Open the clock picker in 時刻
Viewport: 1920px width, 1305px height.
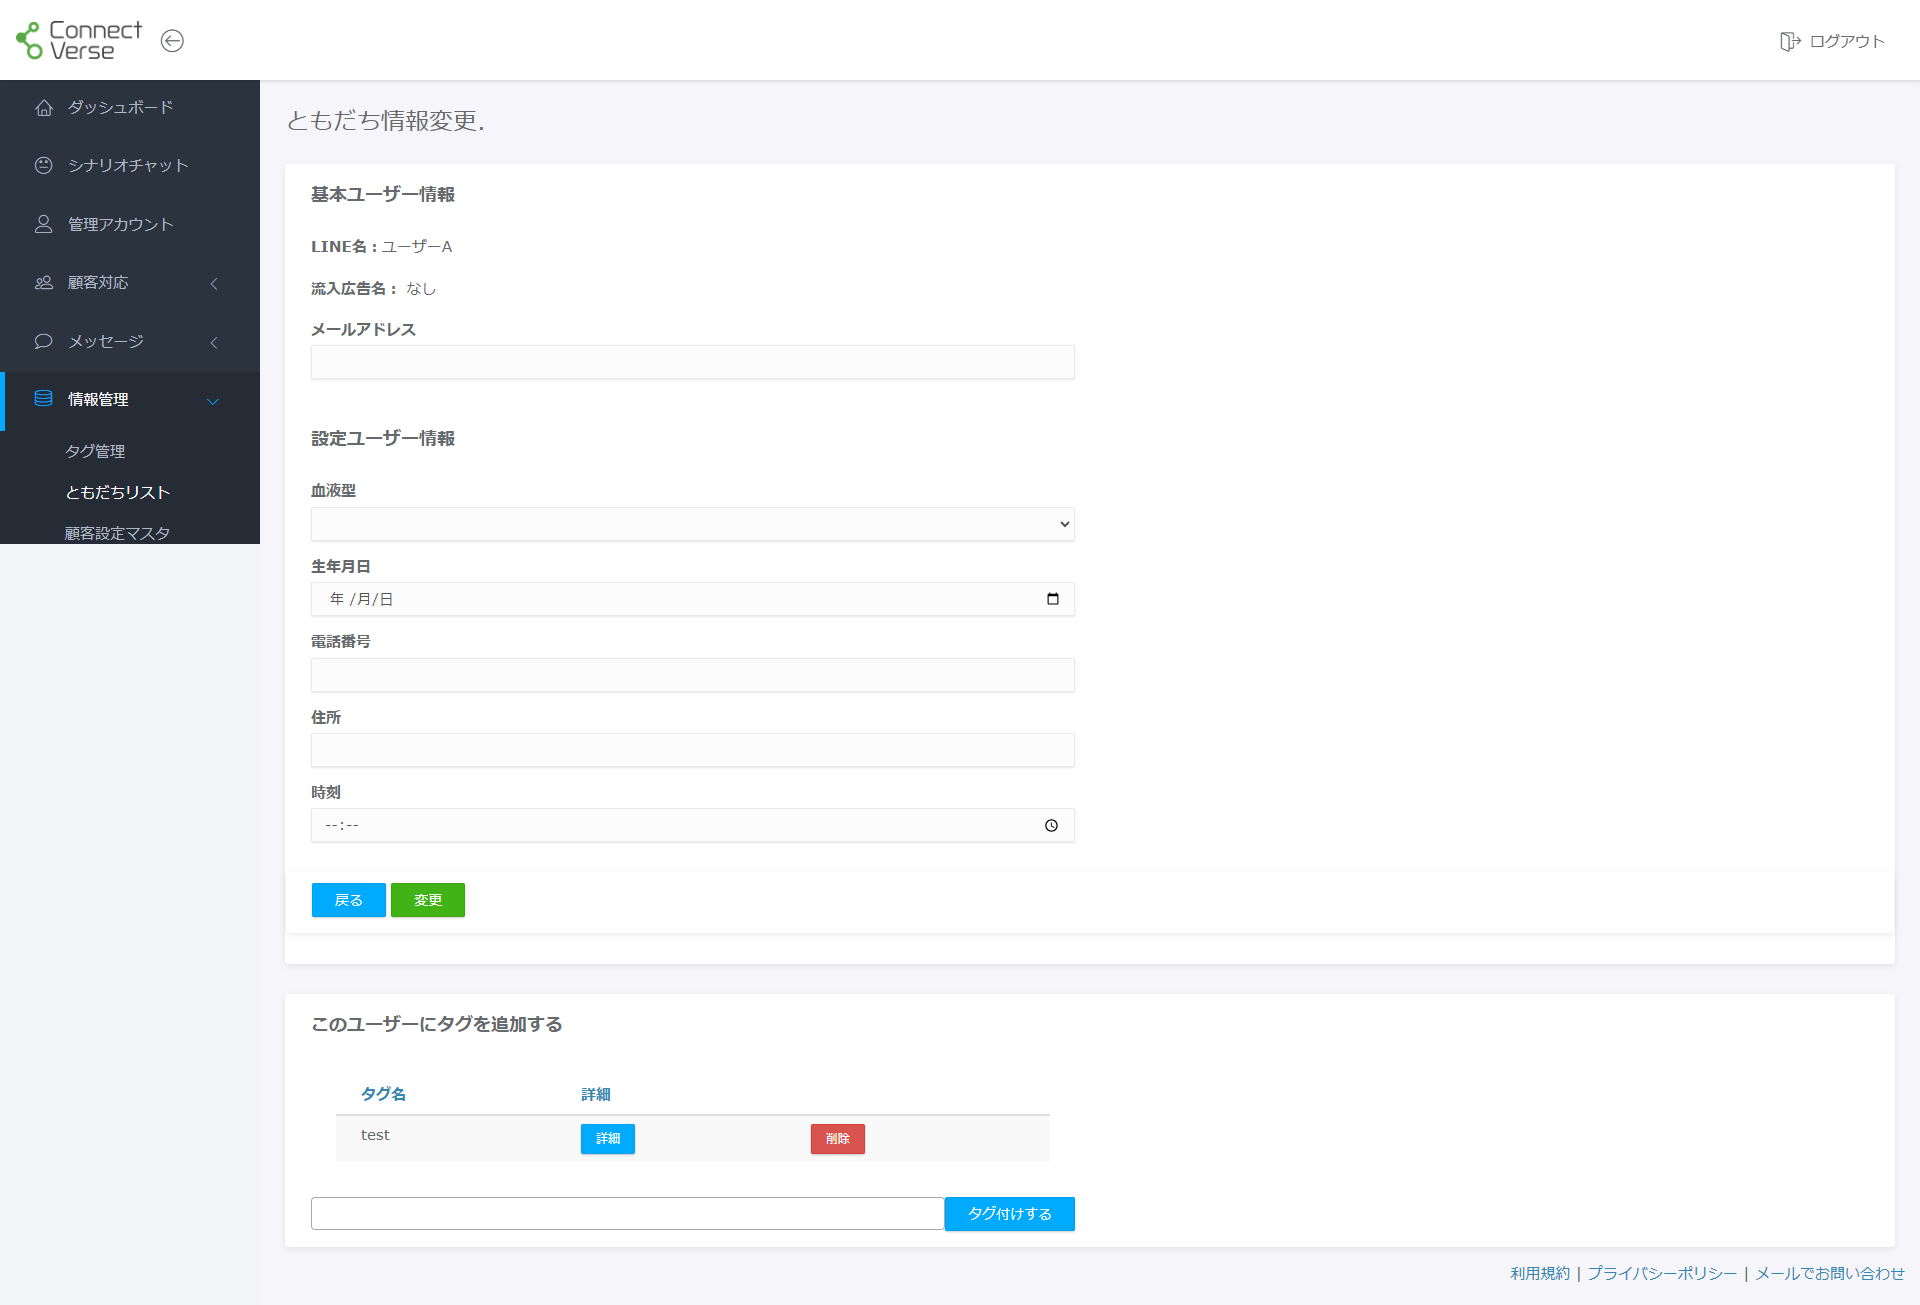click(x=1051, y=825)
